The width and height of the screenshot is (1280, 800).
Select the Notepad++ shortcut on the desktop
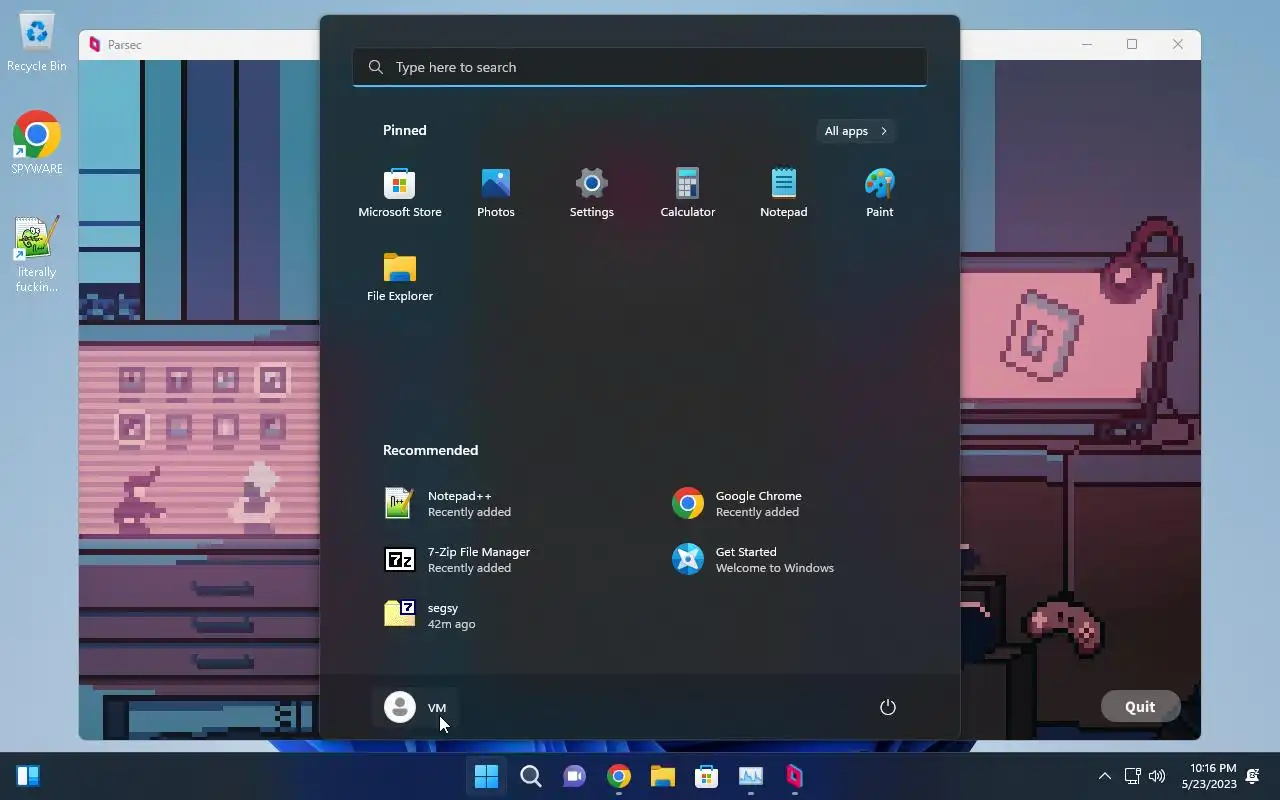click(37, 255)
